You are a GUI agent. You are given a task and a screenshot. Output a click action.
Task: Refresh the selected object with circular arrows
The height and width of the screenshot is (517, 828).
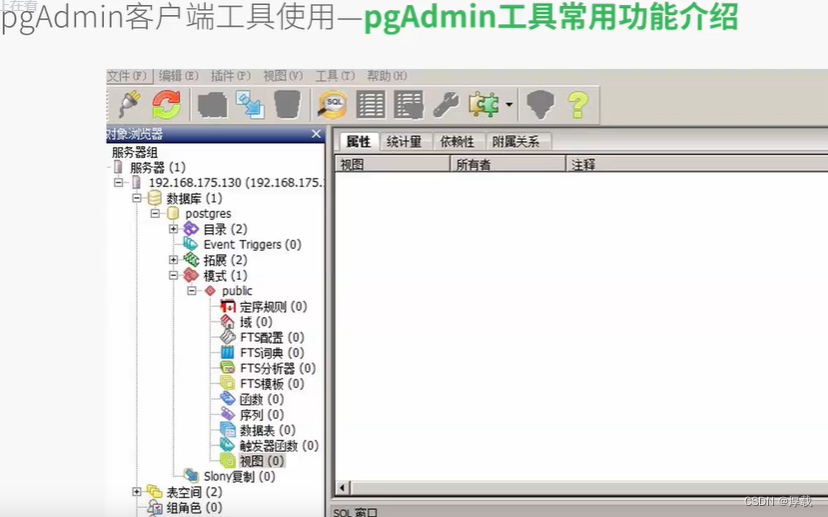(166, 104)
